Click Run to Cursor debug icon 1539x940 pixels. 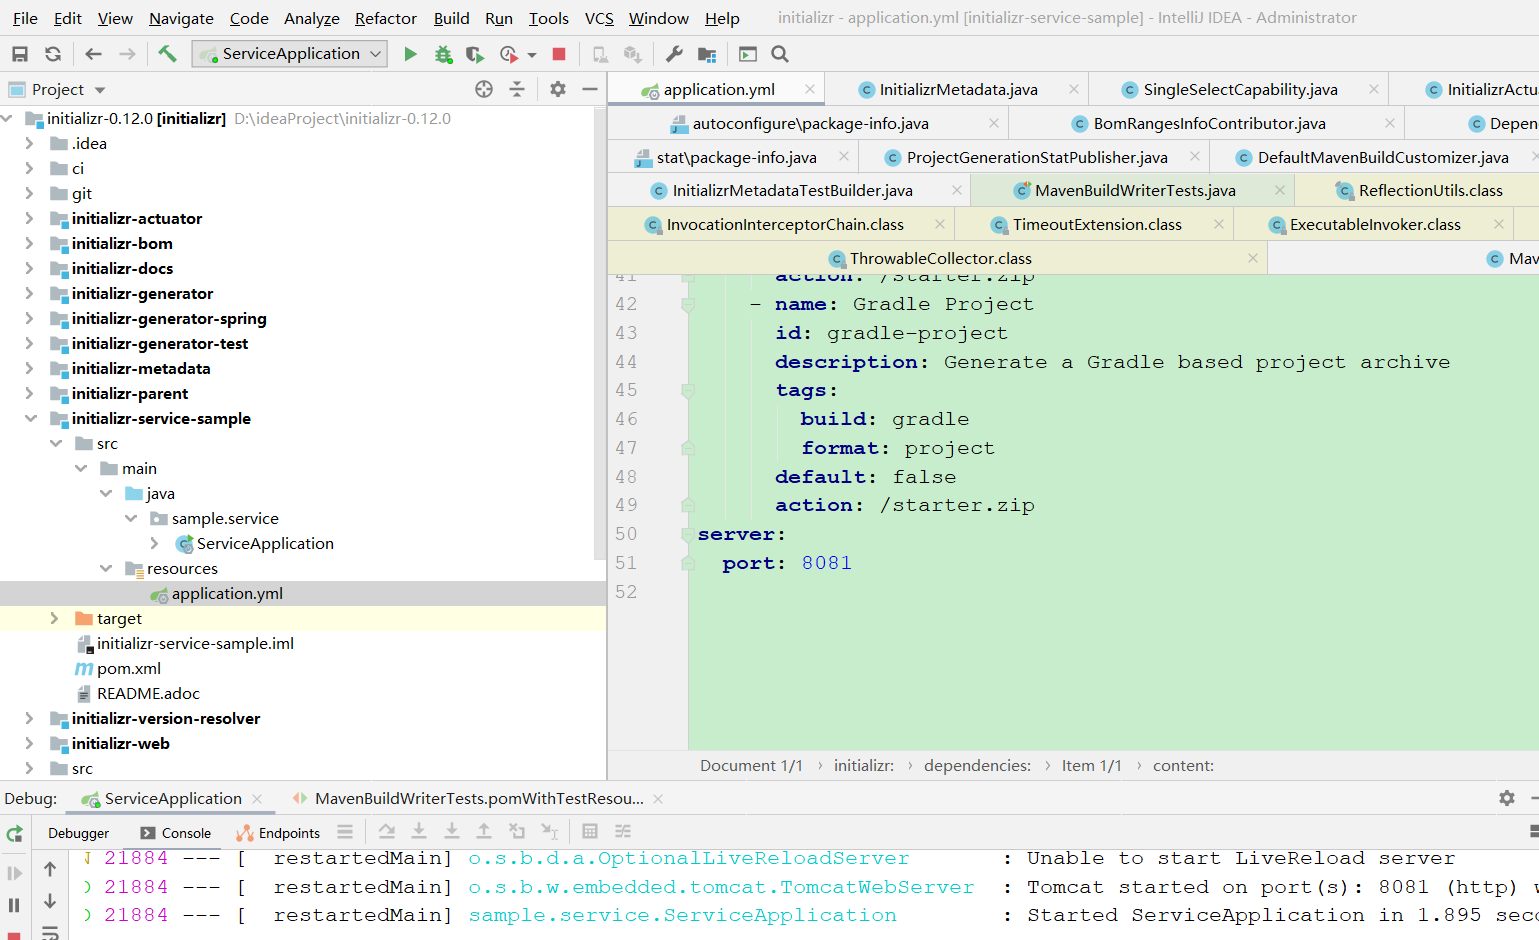click(x=549, y=832)
